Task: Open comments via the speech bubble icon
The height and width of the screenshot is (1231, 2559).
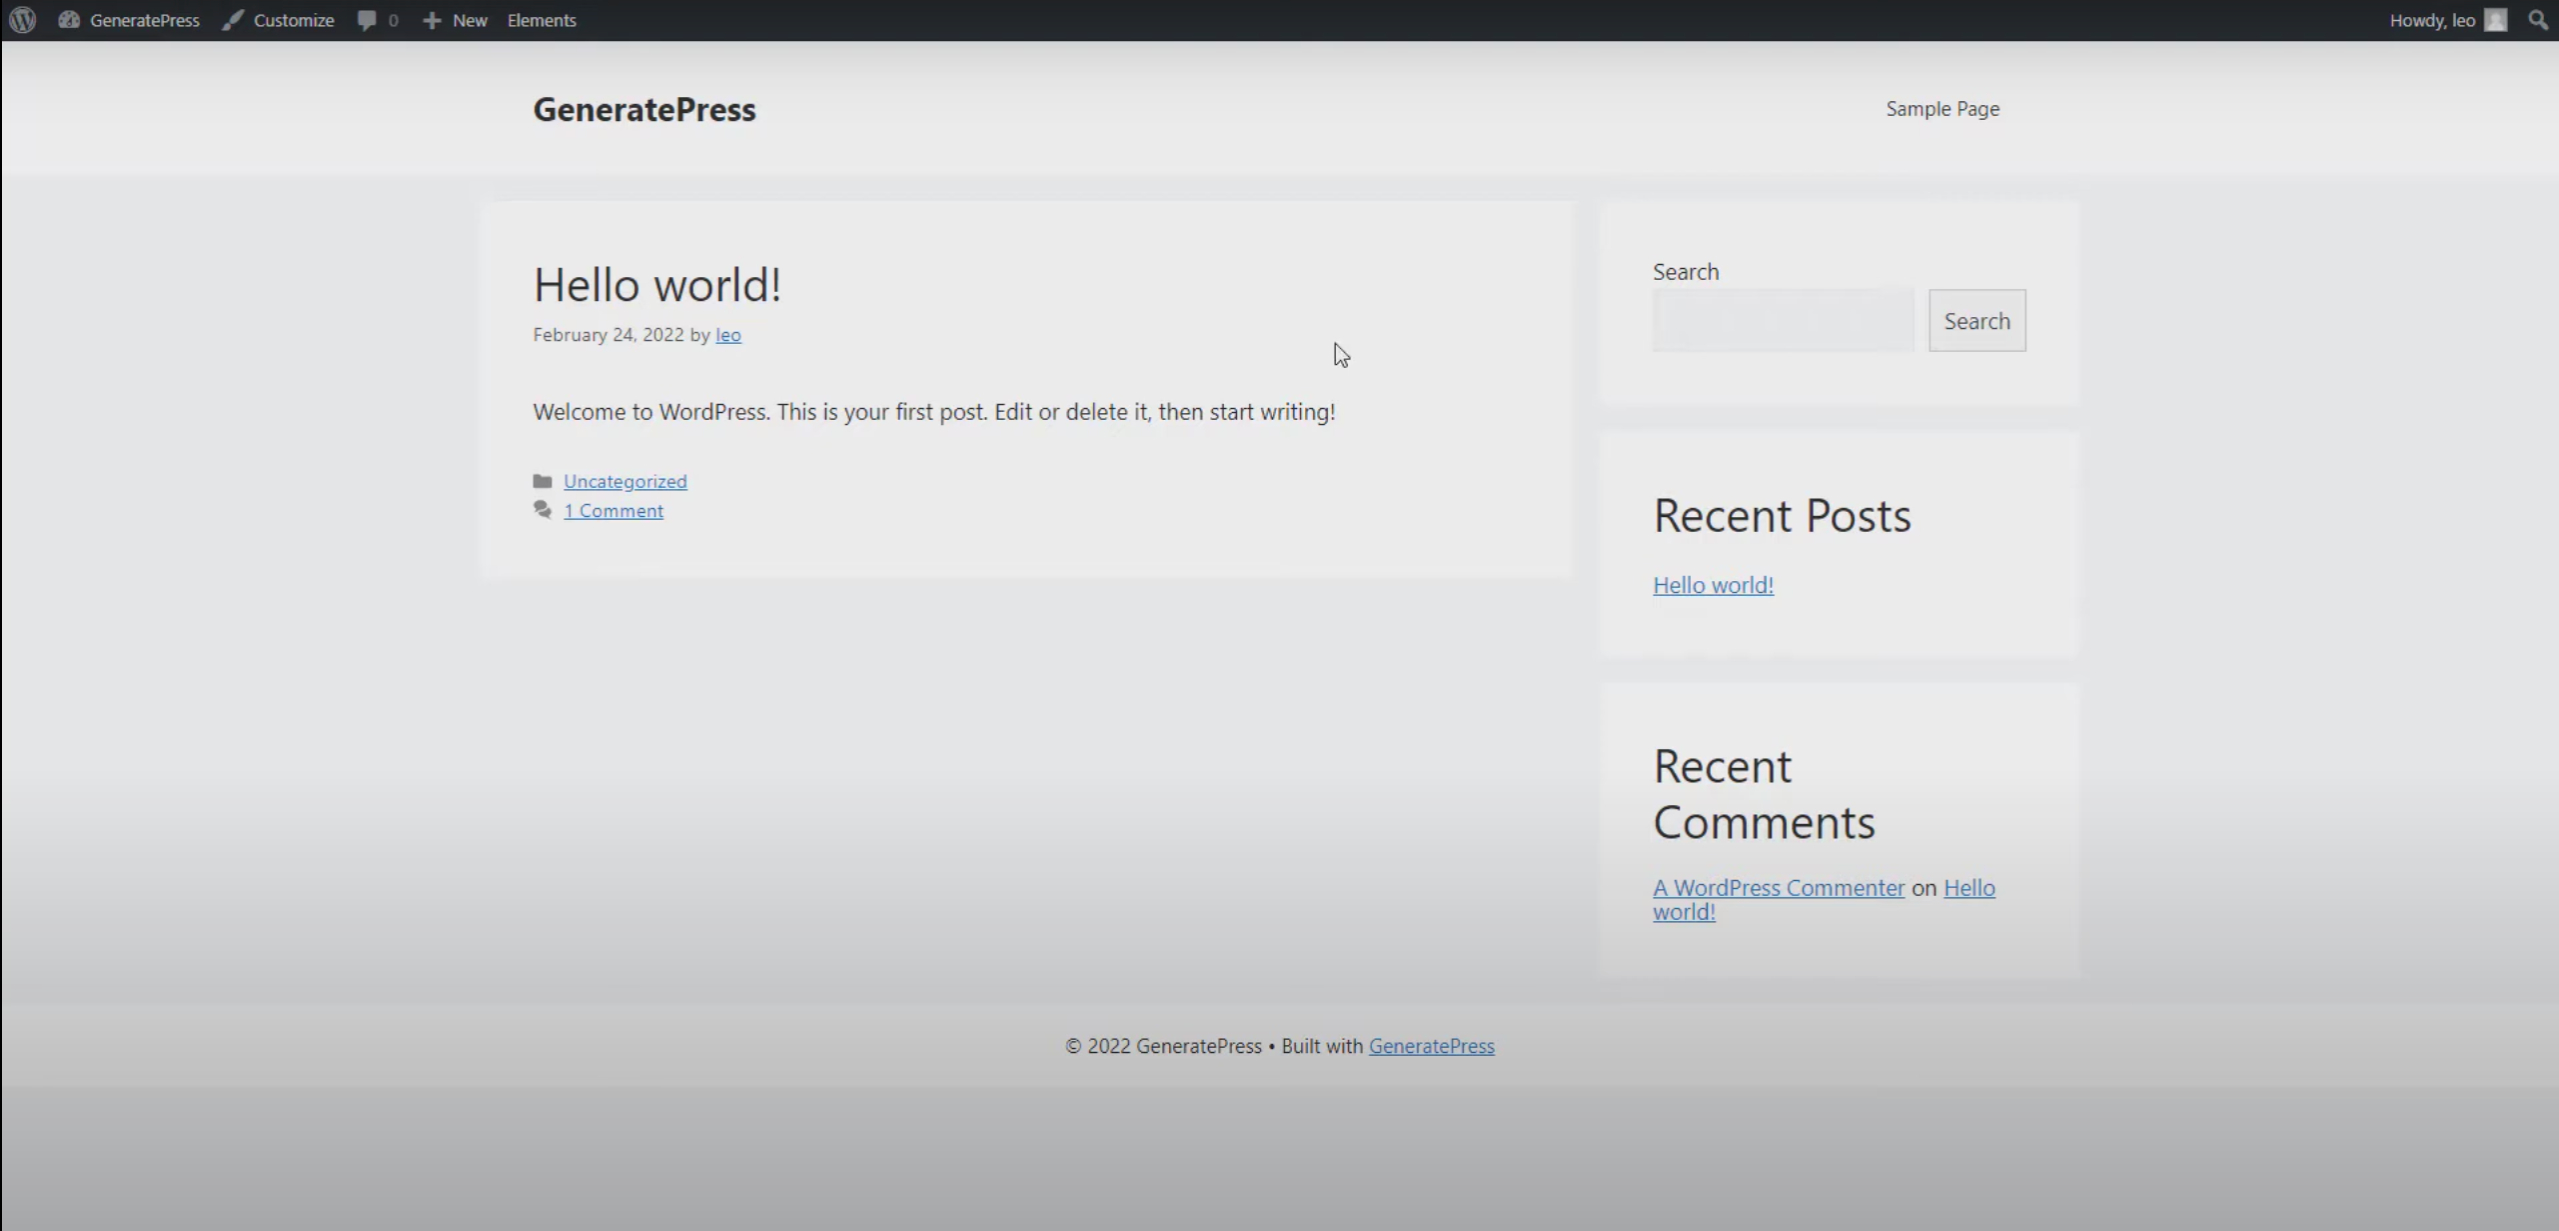Action: 367,20
